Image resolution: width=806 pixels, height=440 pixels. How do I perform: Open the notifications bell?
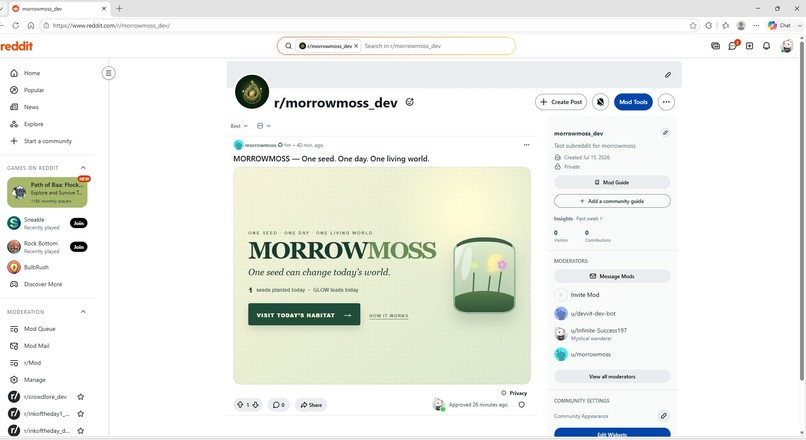point(766,46)
